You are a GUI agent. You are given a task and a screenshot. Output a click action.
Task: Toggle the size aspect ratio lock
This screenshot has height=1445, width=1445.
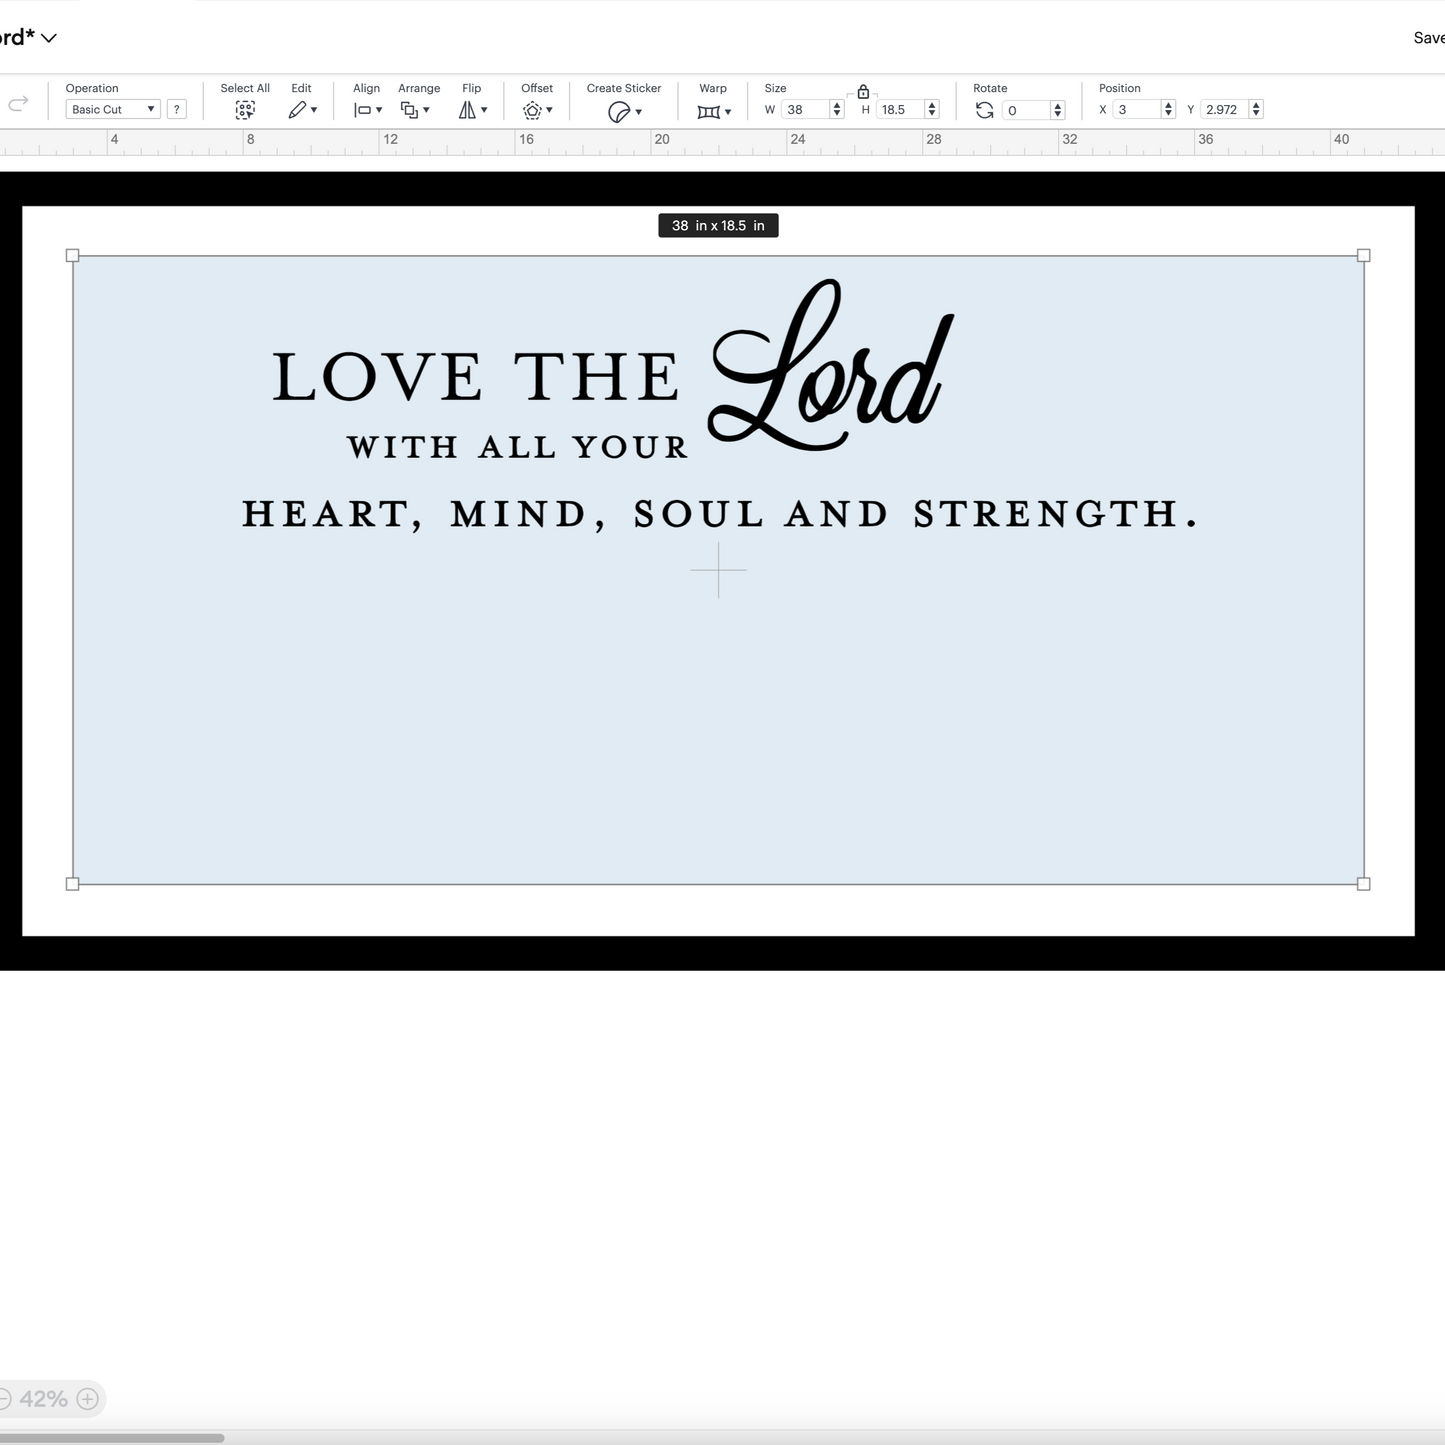[863, 92]
